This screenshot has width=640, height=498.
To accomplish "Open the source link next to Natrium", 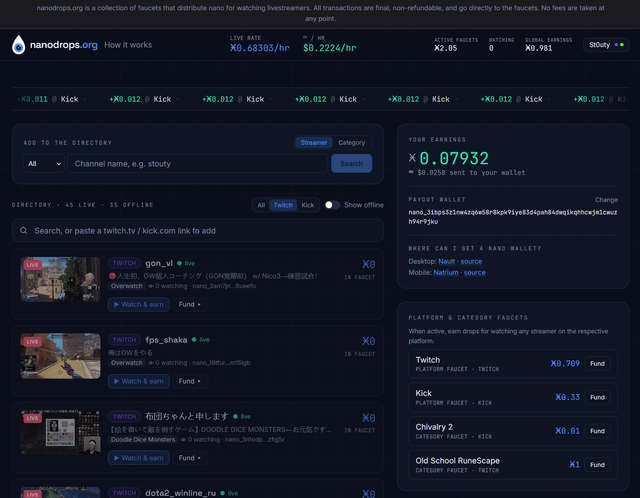I will pos(475,272).
